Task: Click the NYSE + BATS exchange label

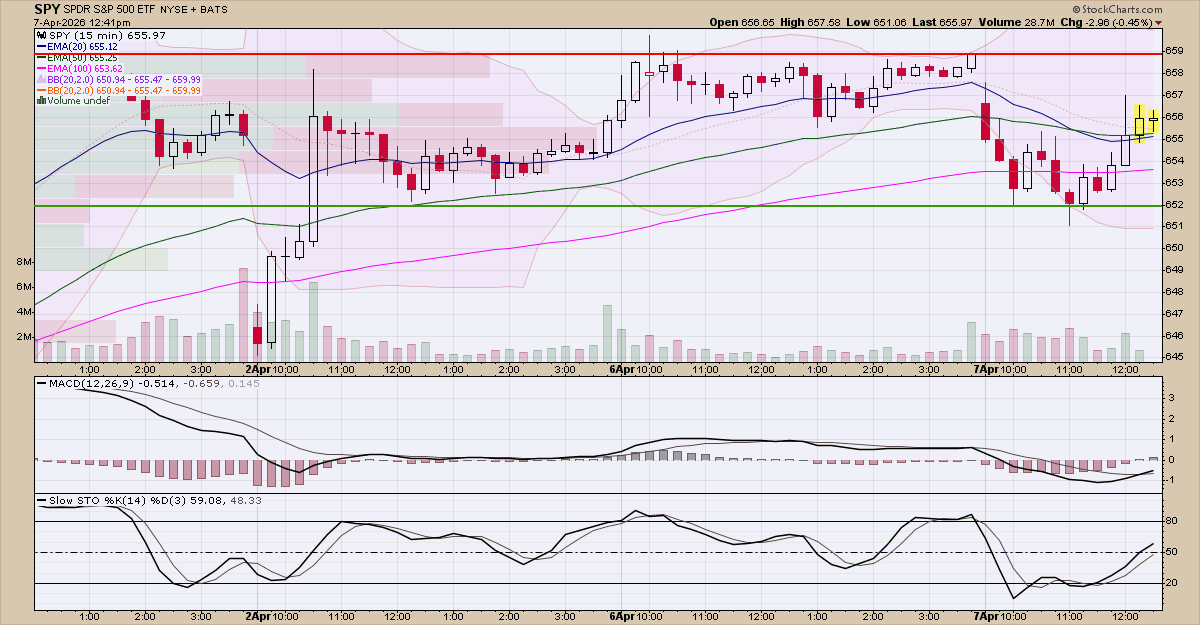Action: pyautogui.click(x=192, y=9)
